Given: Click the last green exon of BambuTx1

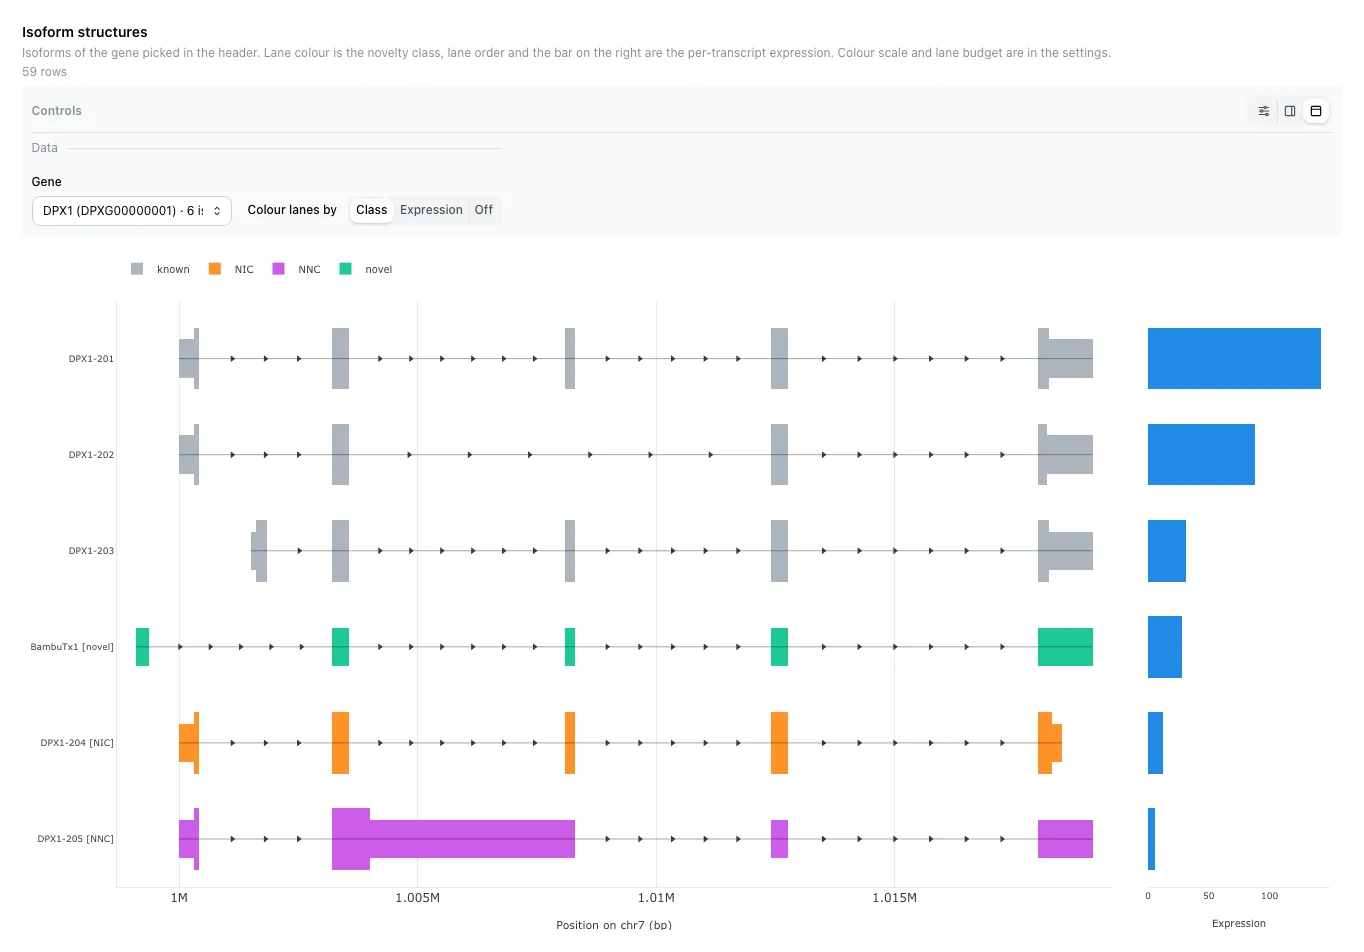Looking at the screenshot, I should tap(1065, 647).
